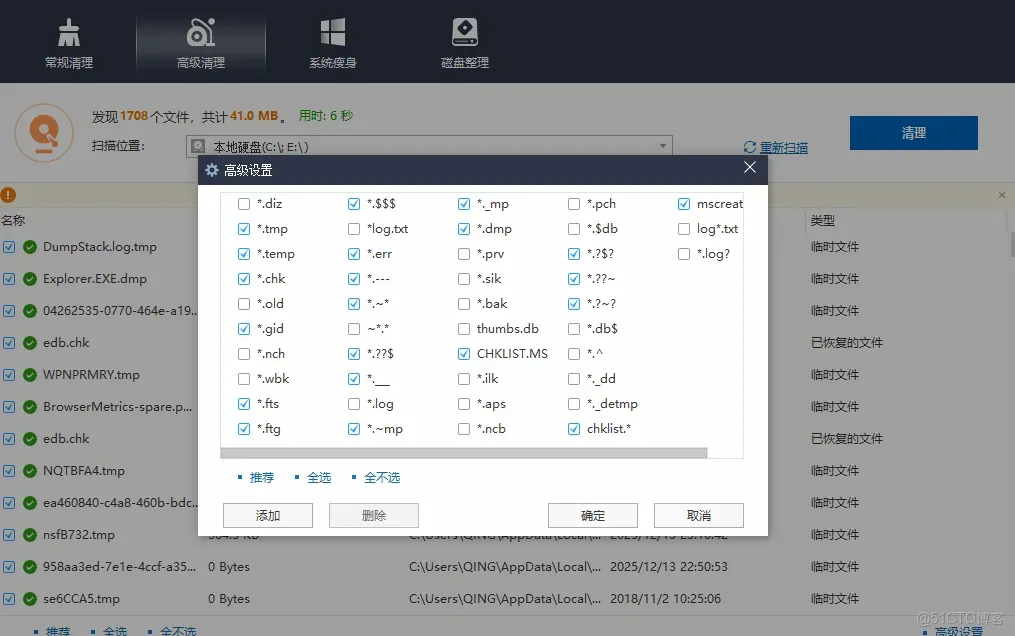Click the circular scan magnifier icon
The image size is (1015, 636).
point(44,133)
